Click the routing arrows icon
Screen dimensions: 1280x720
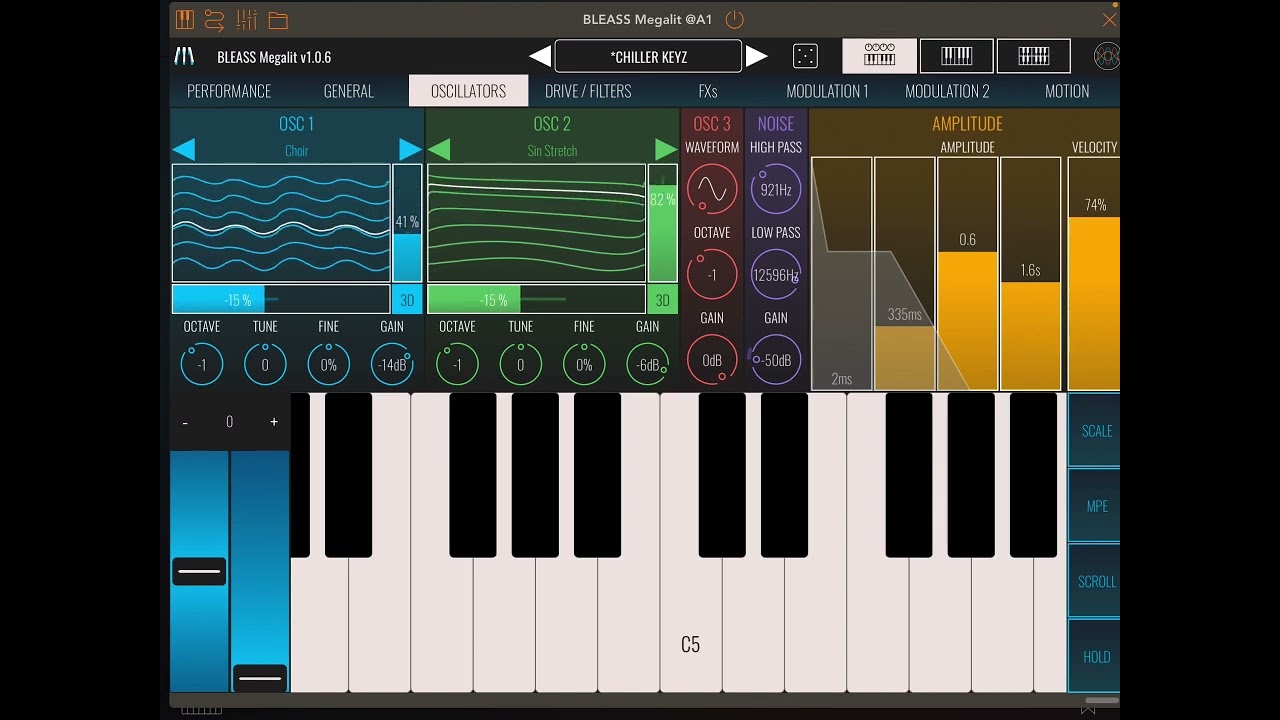(214, 19)
